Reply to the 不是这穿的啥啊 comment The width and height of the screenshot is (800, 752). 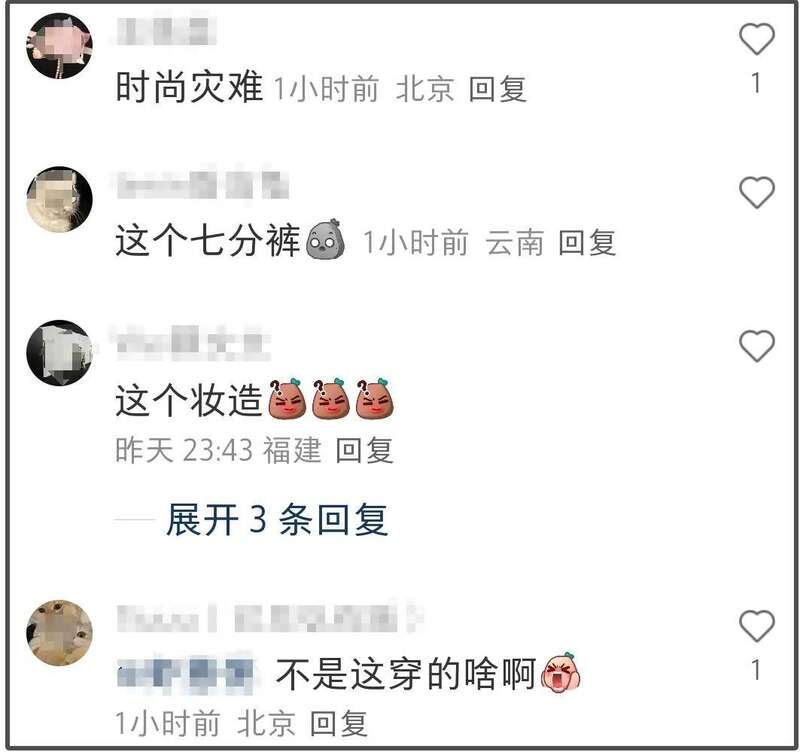[x=339, y=723]
